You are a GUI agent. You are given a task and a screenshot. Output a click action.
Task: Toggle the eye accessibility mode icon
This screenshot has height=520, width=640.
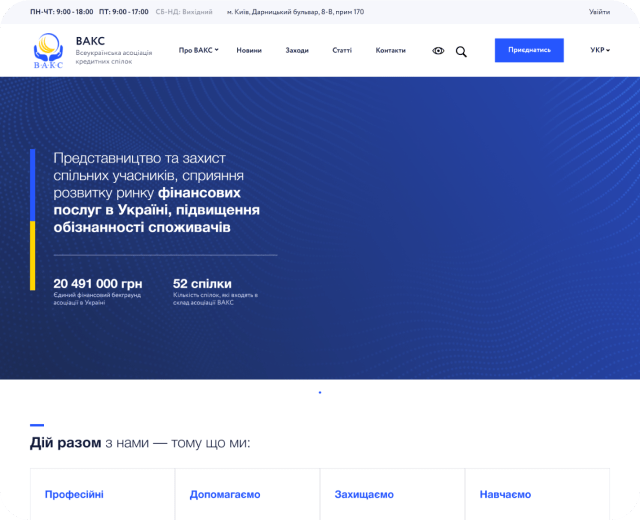tap(438, 51)
